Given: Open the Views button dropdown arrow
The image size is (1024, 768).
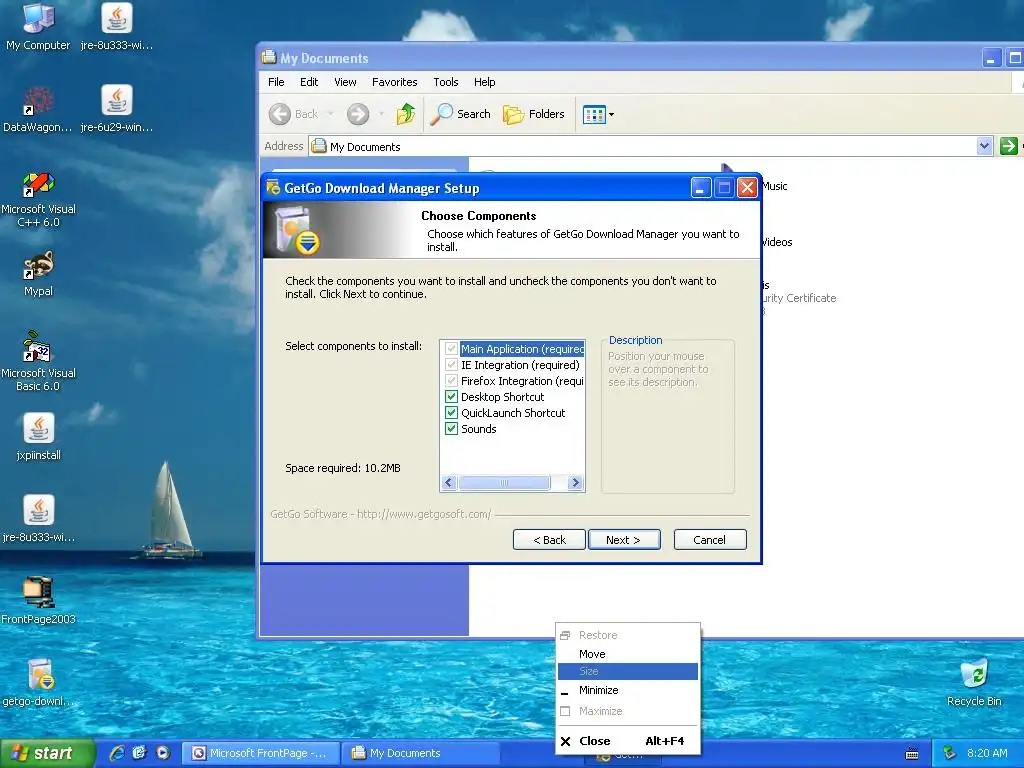Looking at the screenshot, I should click(x=611, y=115).
